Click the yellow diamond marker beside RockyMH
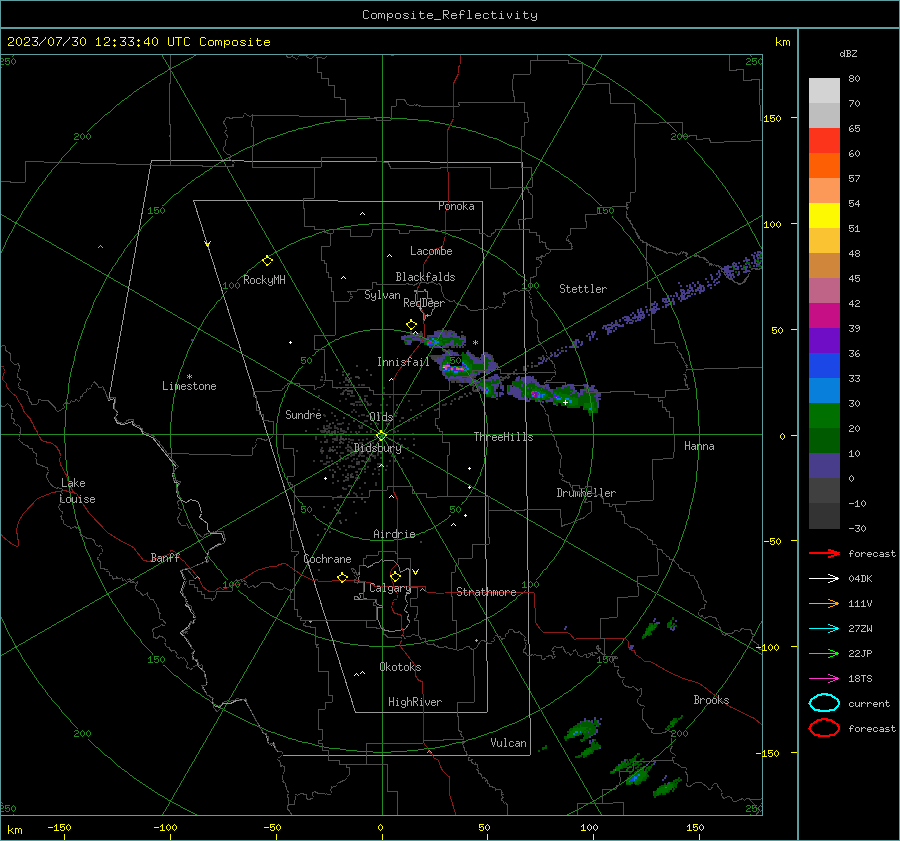 click(267, 261)
